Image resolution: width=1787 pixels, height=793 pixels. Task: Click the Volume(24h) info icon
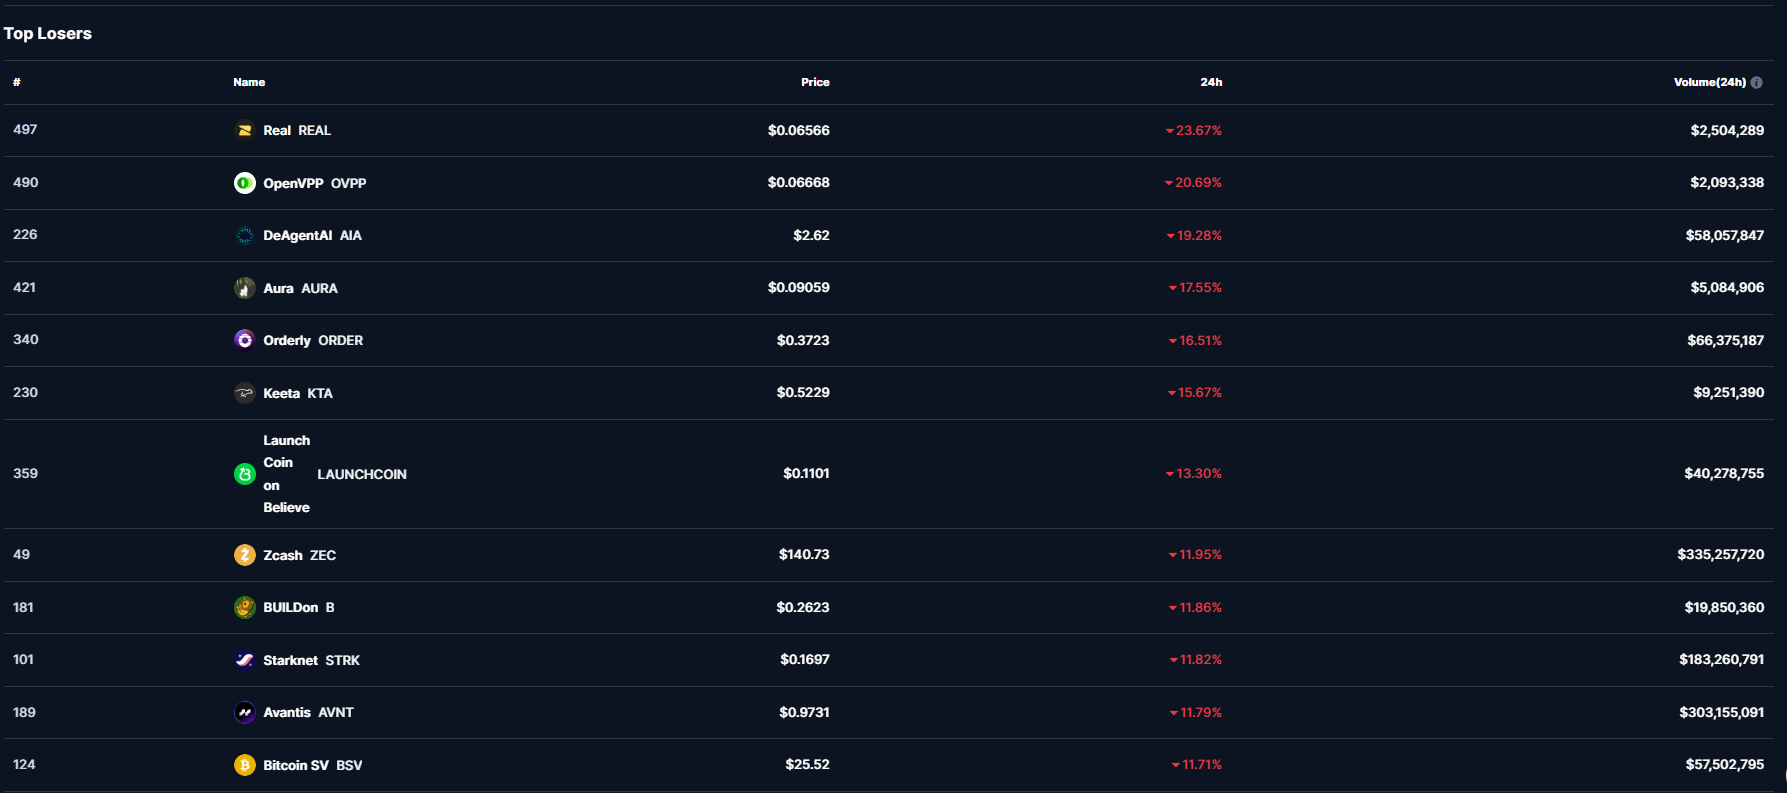tap(1756, 82)
